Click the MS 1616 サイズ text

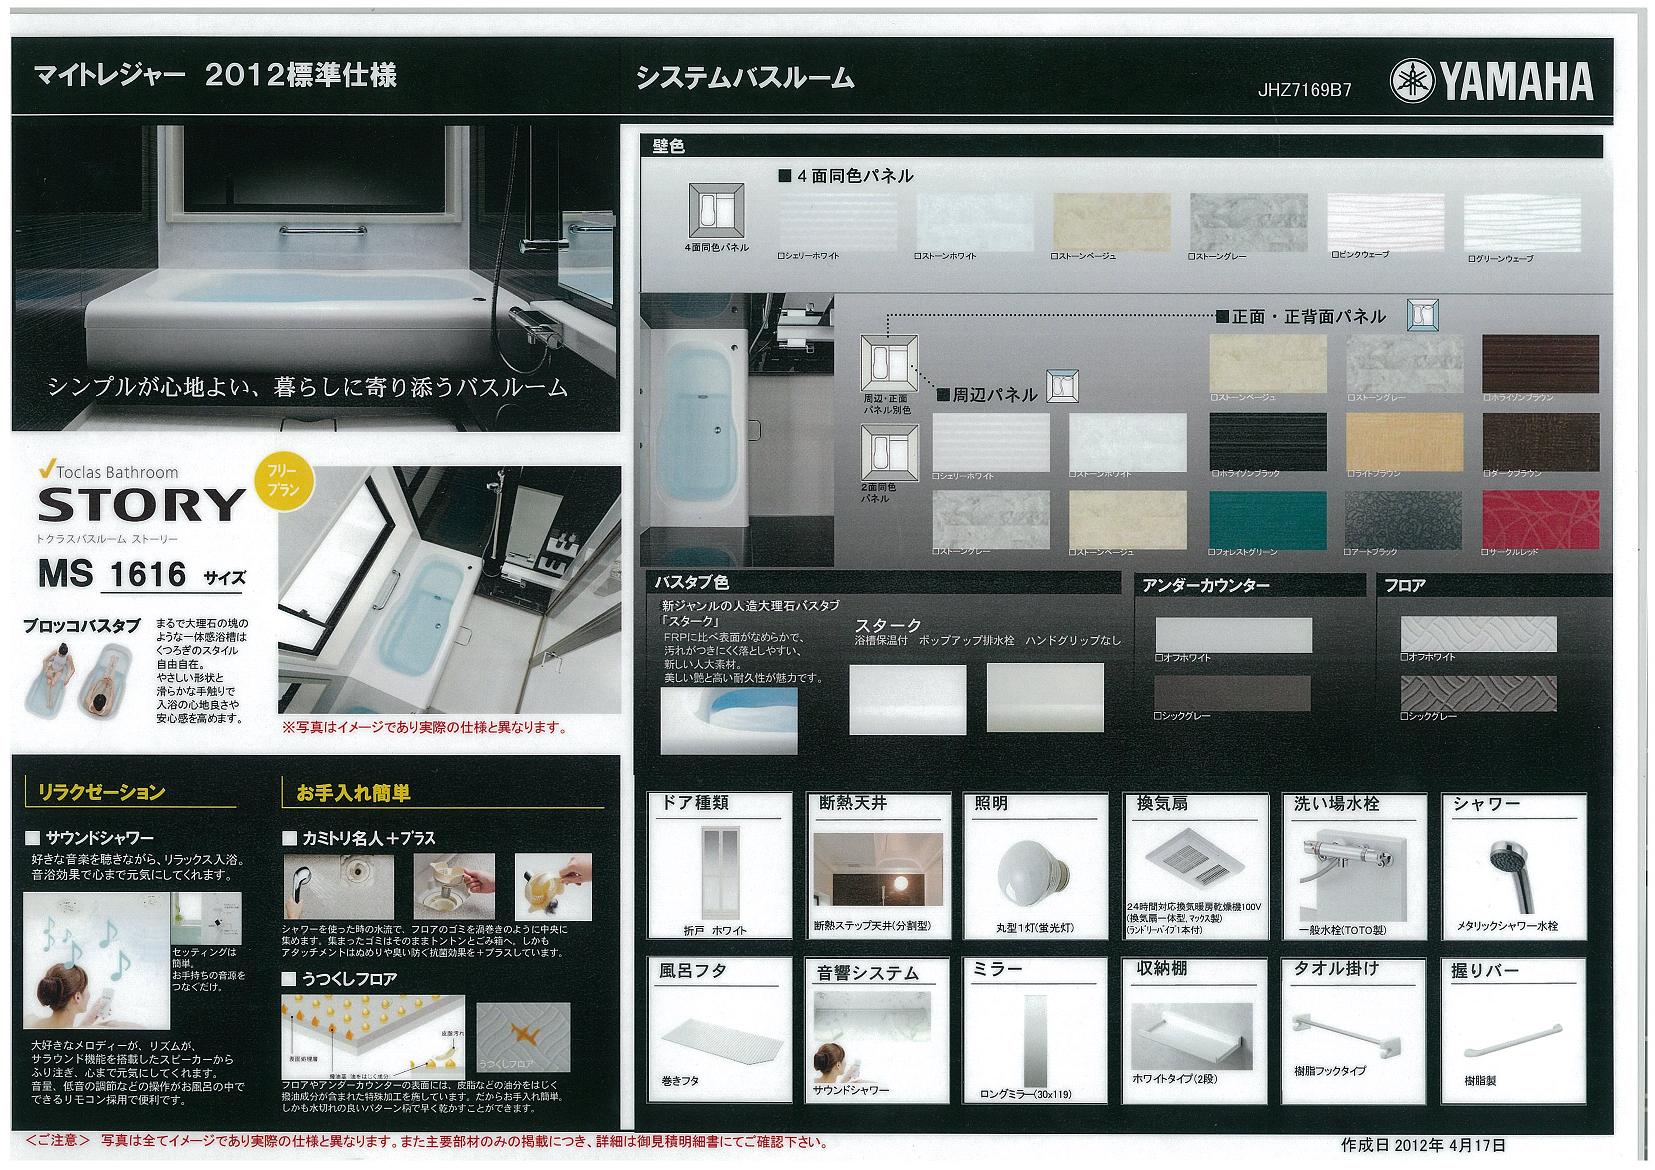tap(141, 574)
